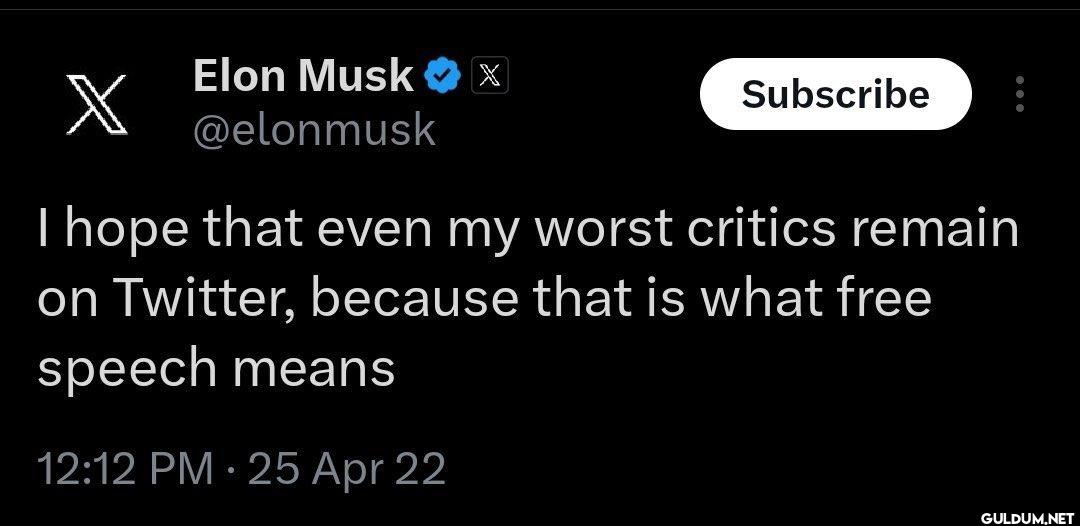
Task: Click the word 'remain' in the post
Action: (935, 228)
